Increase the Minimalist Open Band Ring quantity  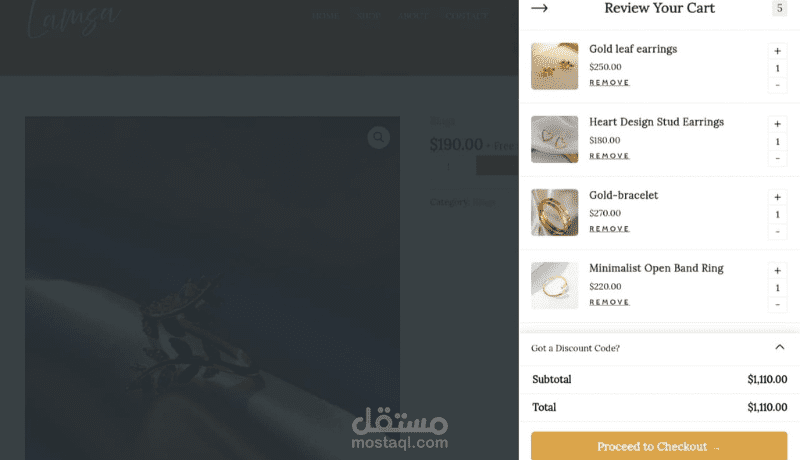click(x=778, y=271)
